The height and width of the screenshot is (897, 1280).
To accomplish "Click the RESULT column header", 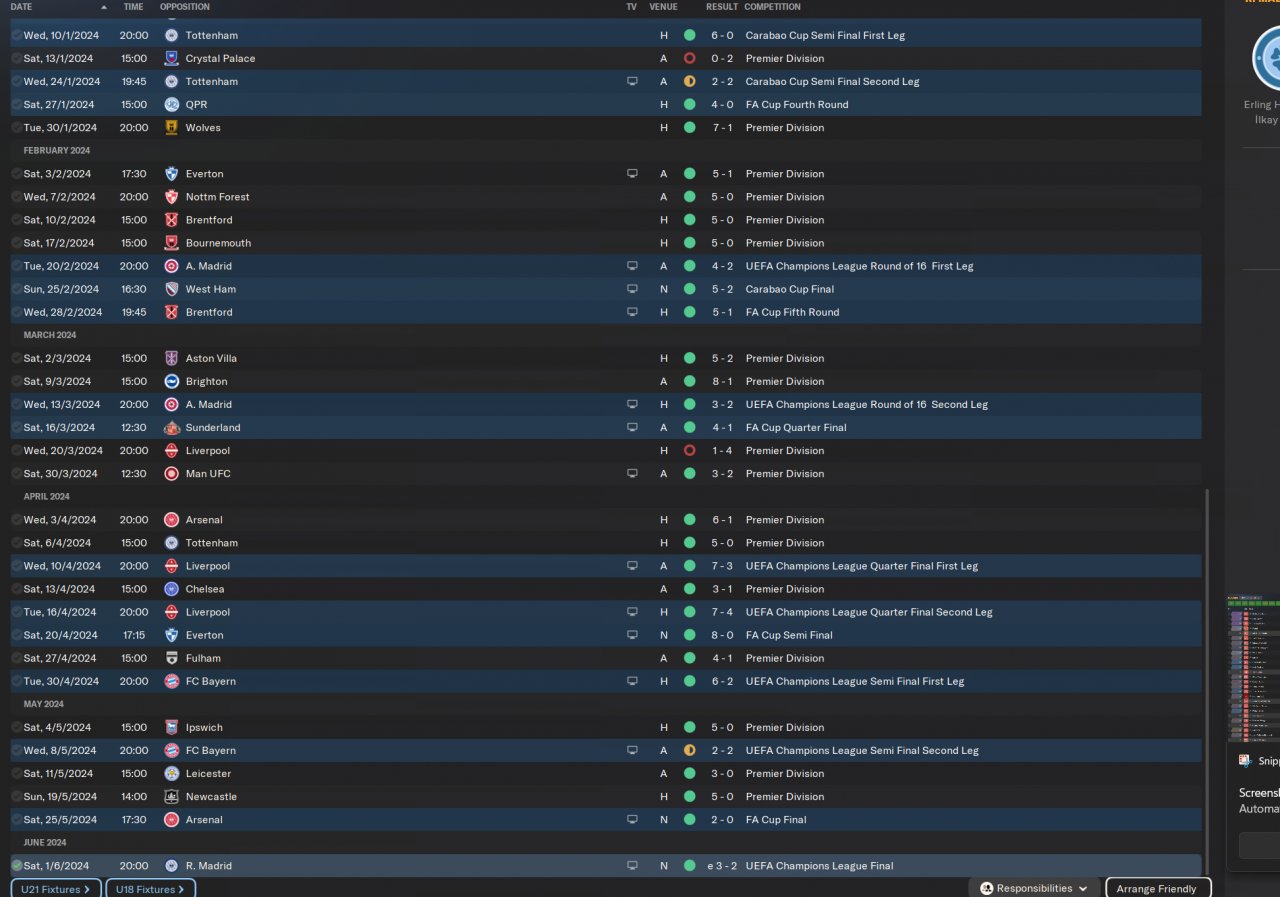I will click(722, 7).
